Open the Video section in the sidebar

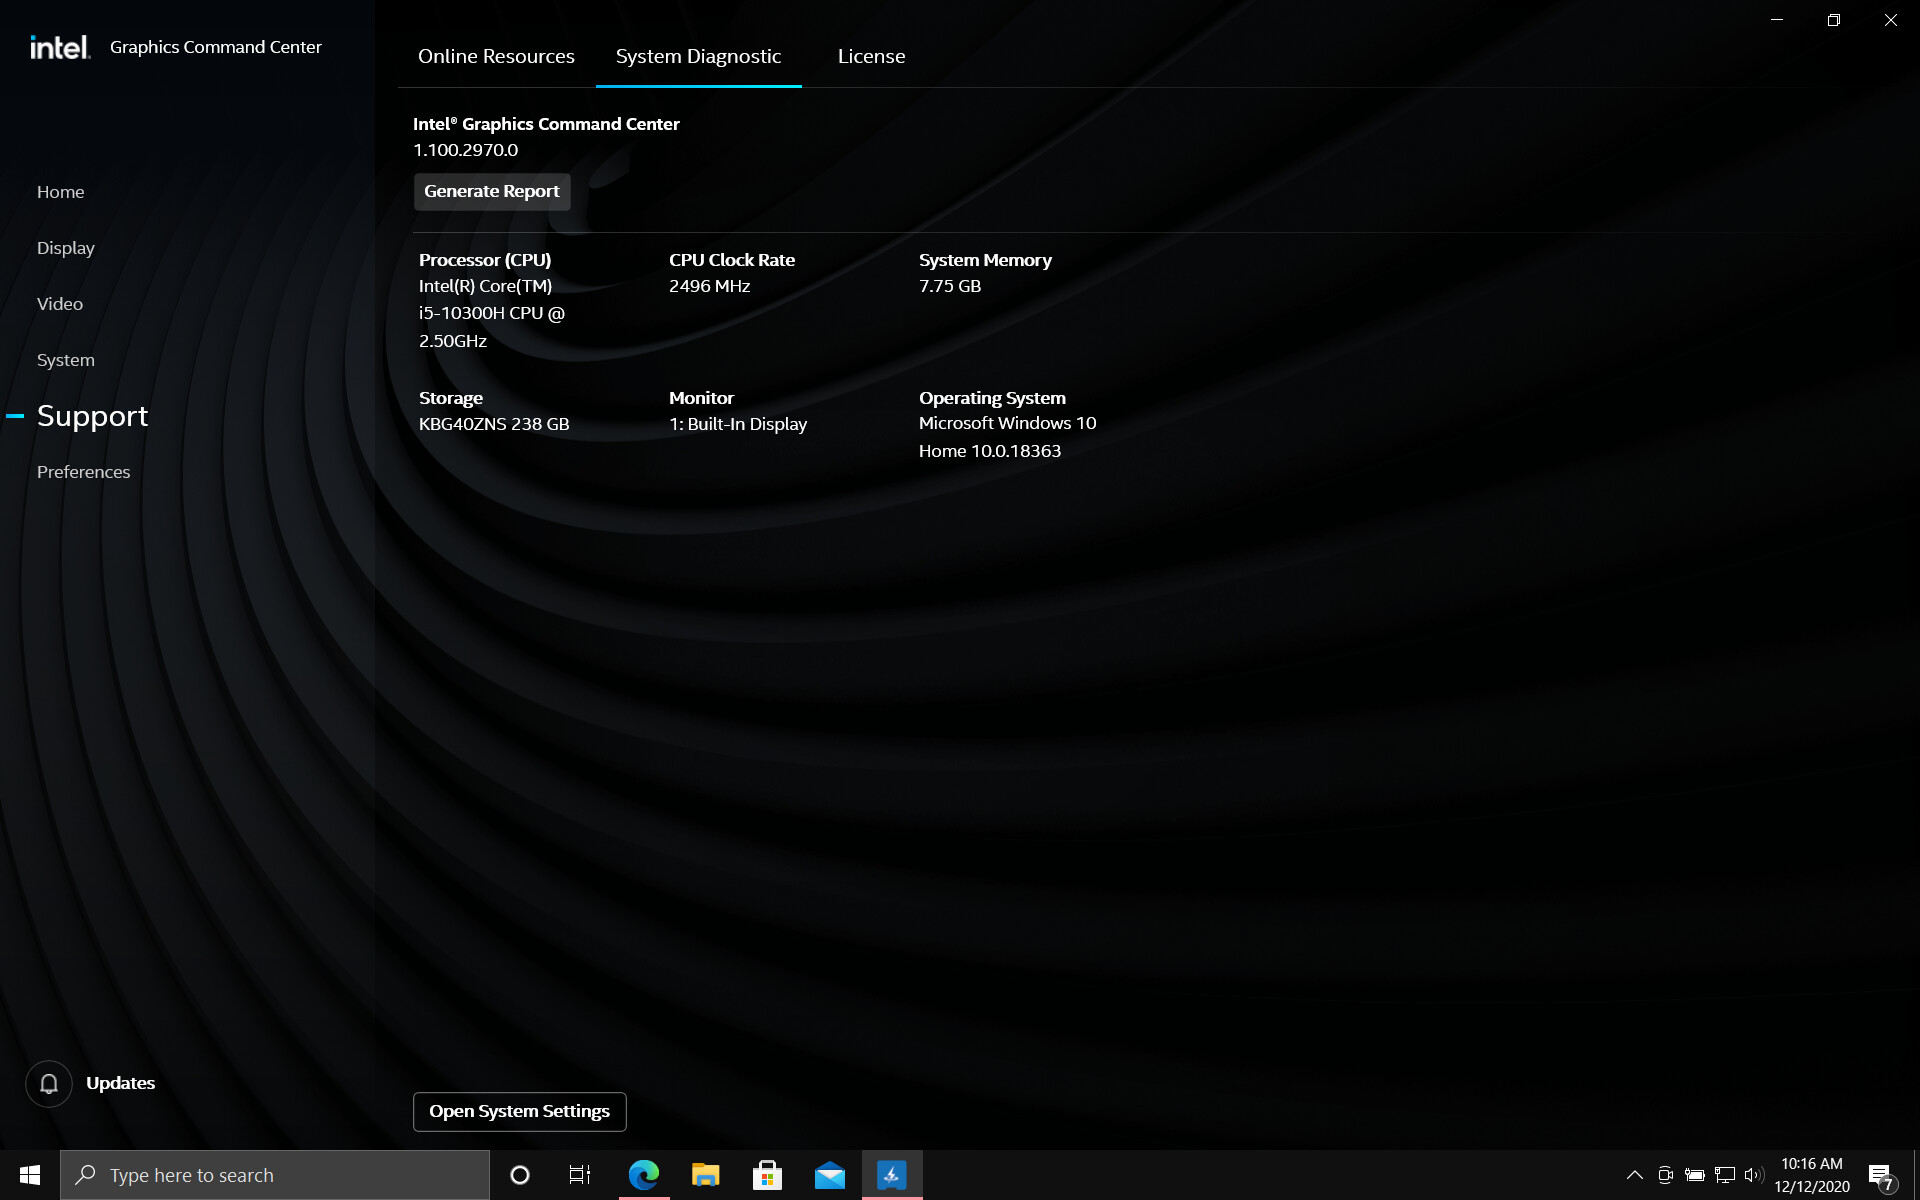pos(60,304)
